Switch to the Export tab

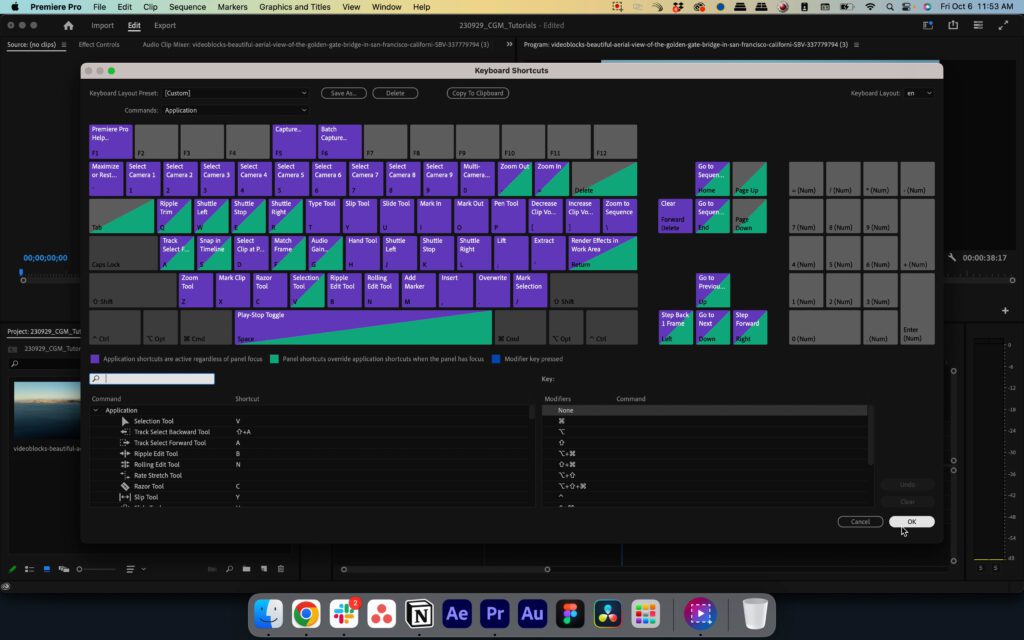(165, 25)
